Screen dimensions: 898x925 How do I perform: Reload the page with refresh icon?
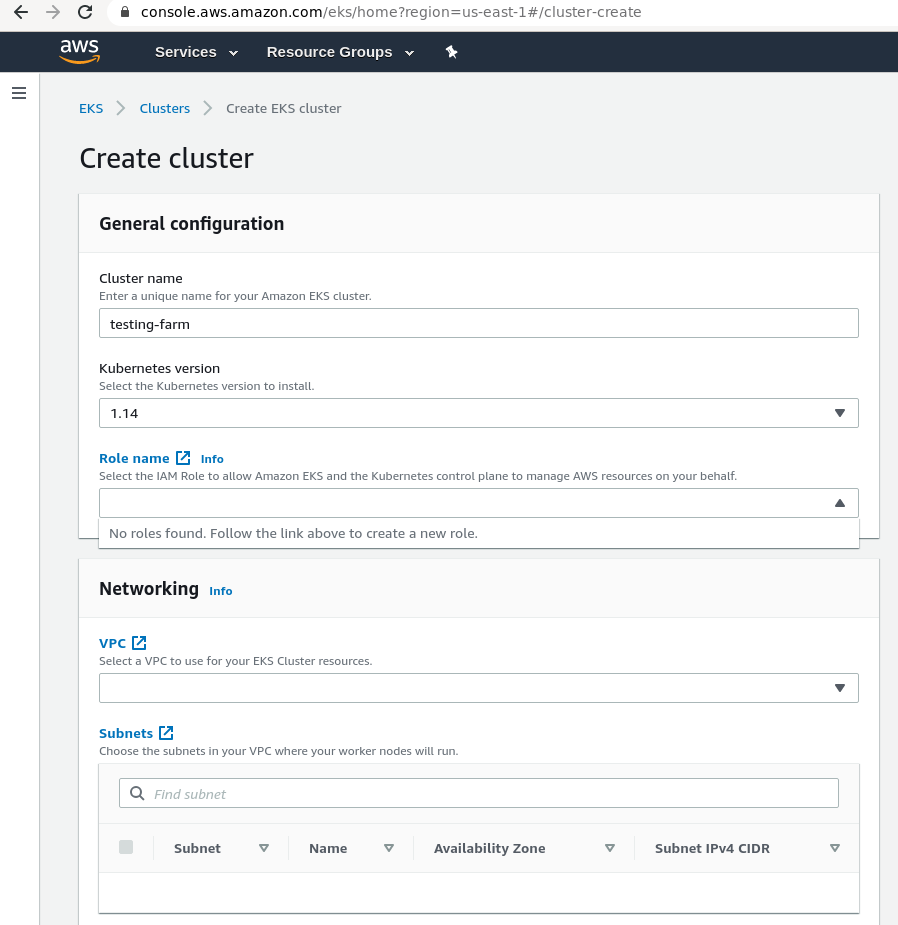[x=85, y=12]
